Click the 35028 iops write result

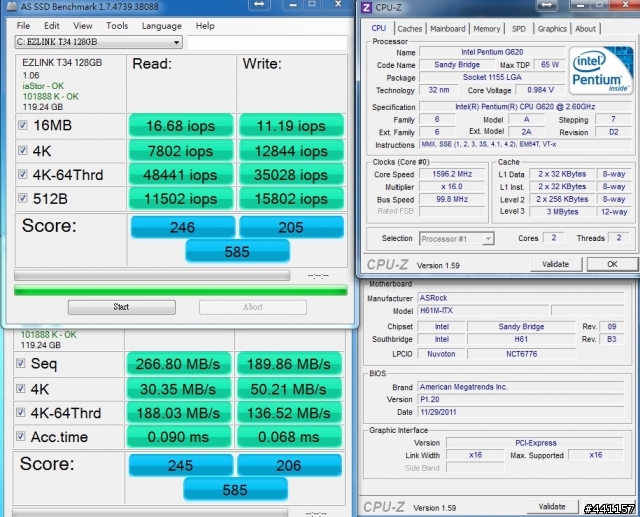(x=291, y=175)
